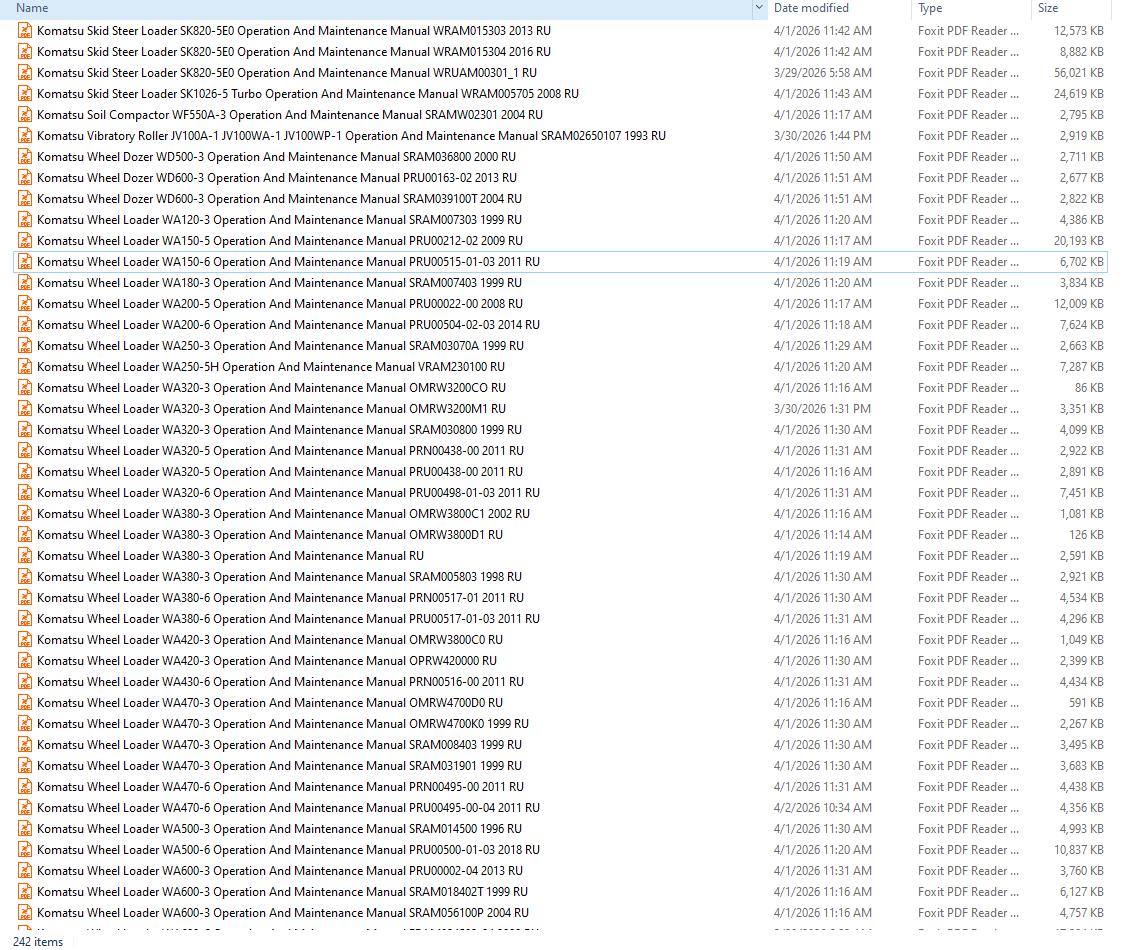Select file WA600-3 SRAM056100P 2004 RU
The image size is (1126, 950).
point(283,913)
